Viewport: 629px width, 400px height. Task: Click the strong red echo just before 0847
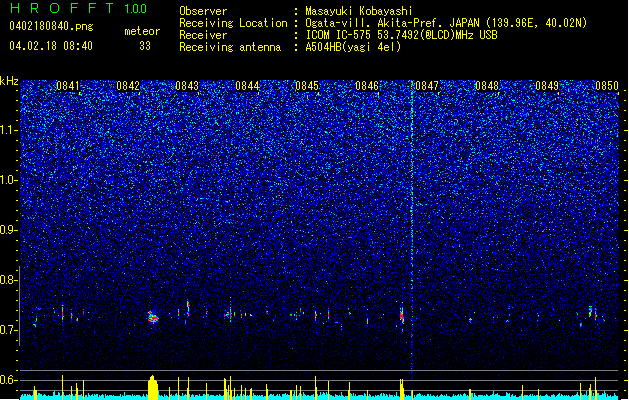(x=402, y=317)
